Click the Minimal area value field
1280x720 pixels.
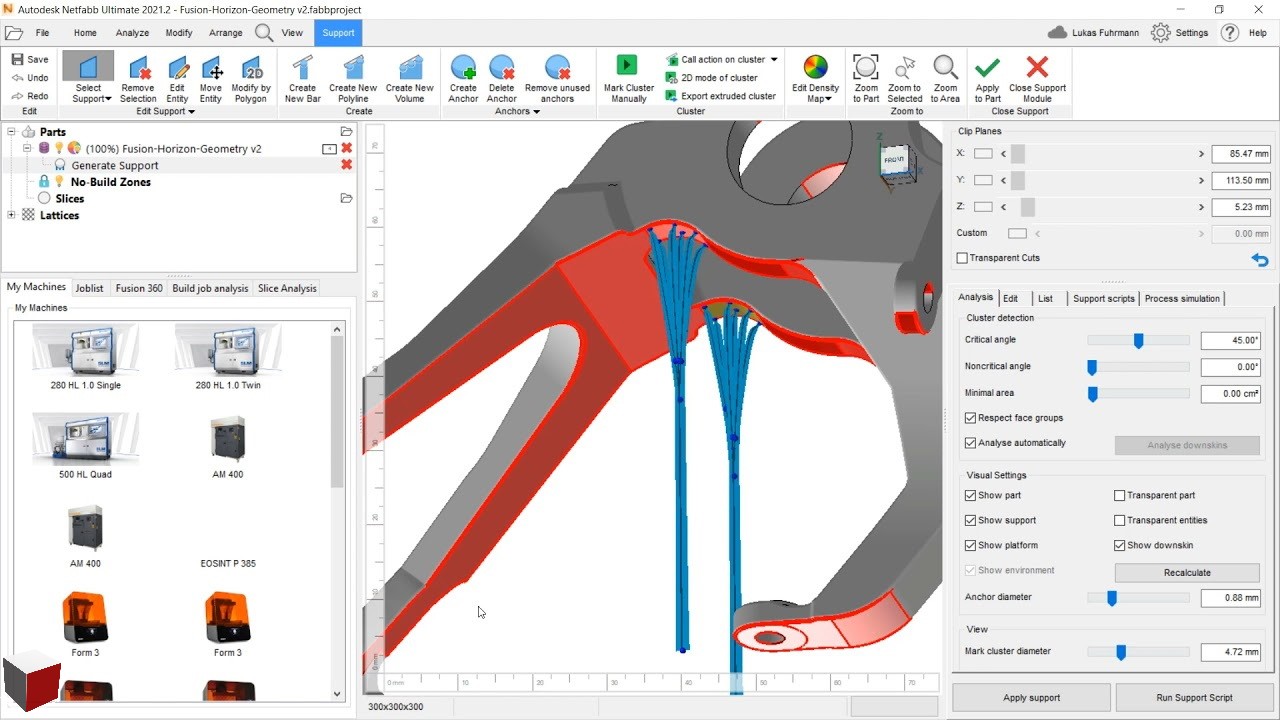1230,394
